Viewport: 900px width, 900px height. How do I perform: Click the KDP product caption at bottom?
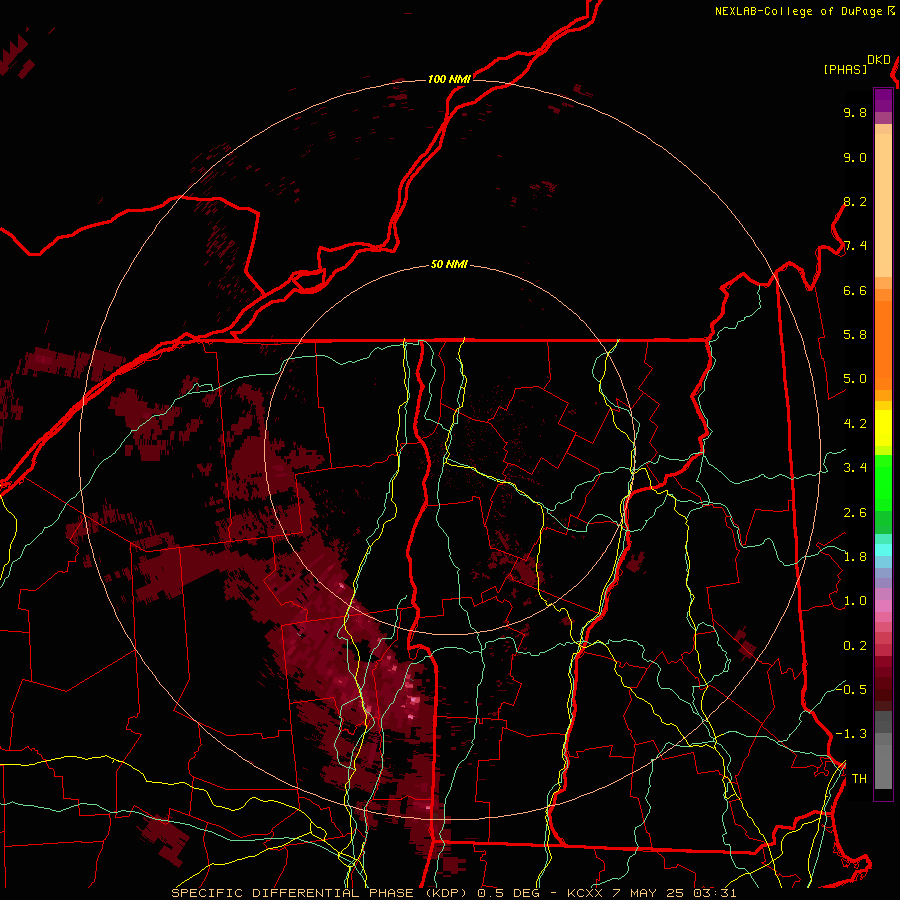(x=454, y=893)
